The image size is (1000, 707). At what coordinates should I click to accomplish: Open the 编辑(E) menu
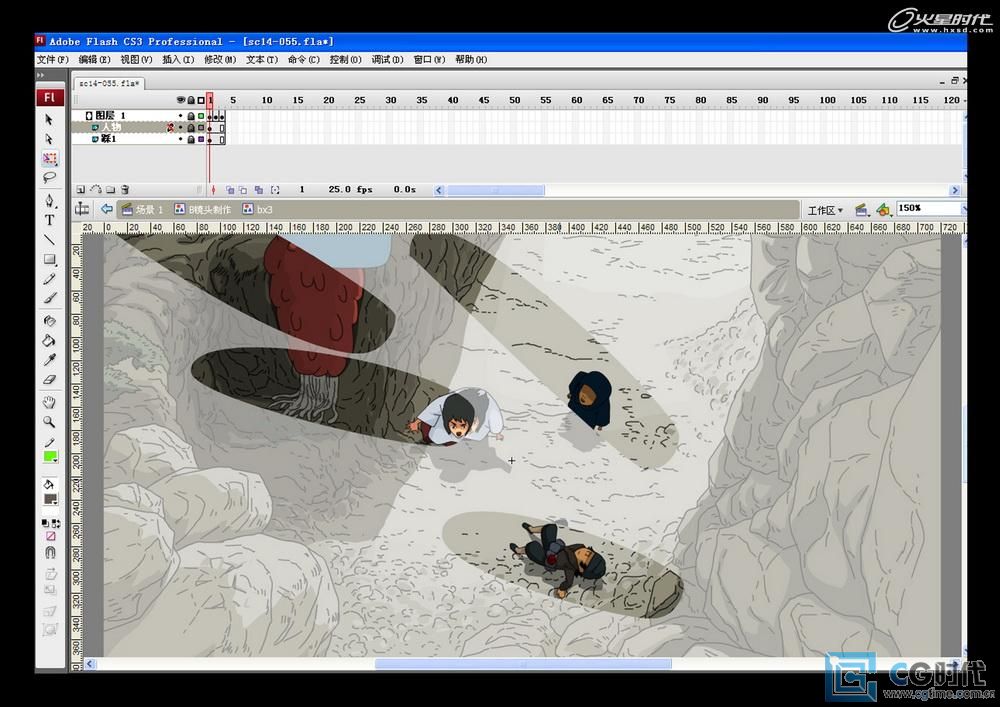click(x=94, y=59)
